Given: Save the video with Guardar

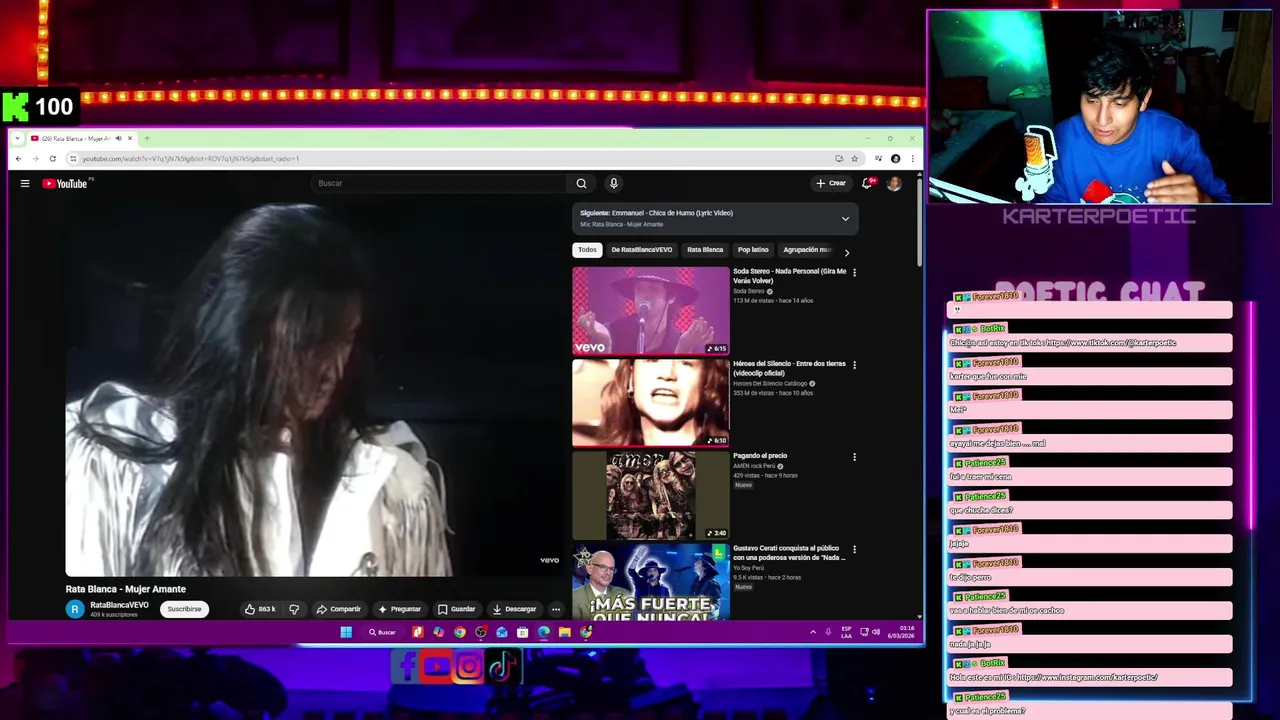Looking at the screenshot, I should click(456, 609).
